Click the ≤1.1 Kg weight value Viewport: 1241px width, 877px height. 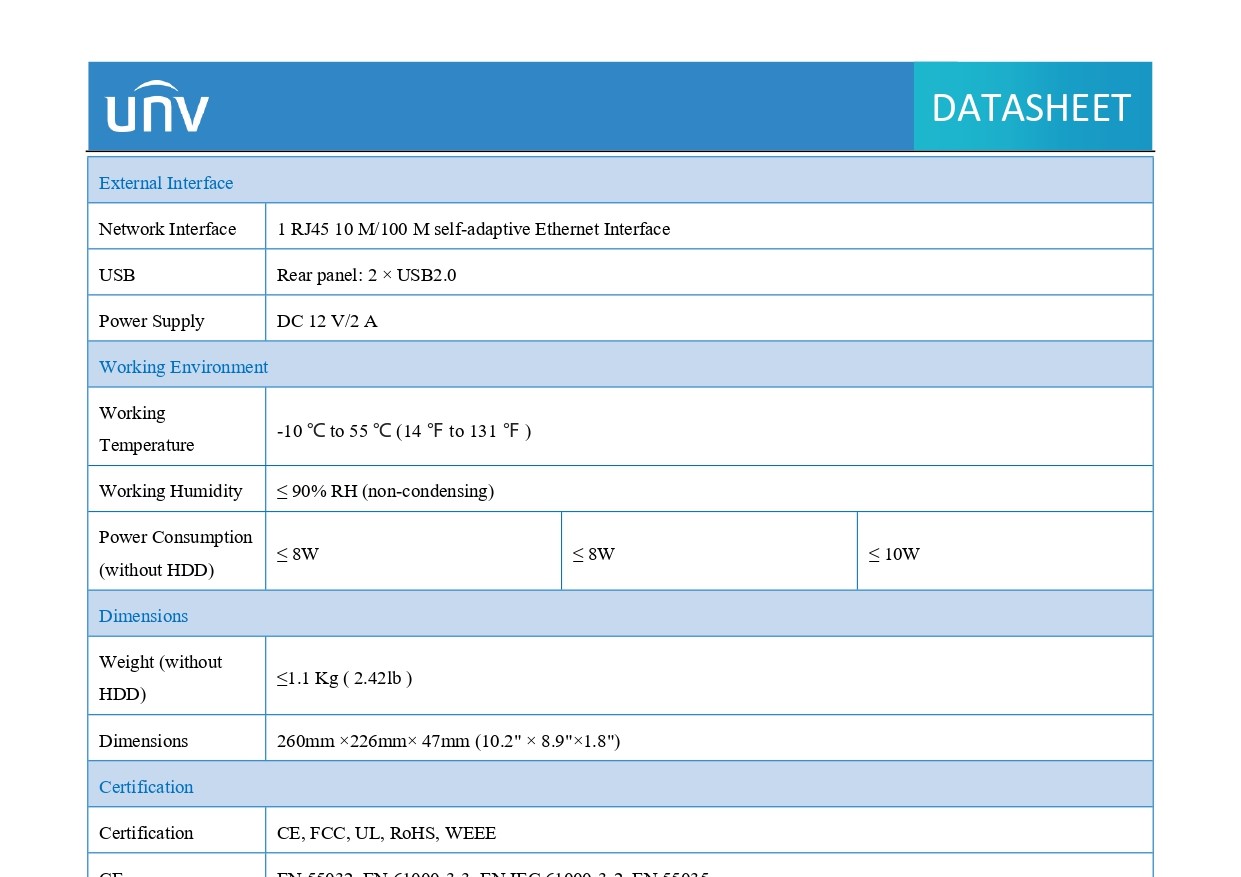click(x=344, y=678)
